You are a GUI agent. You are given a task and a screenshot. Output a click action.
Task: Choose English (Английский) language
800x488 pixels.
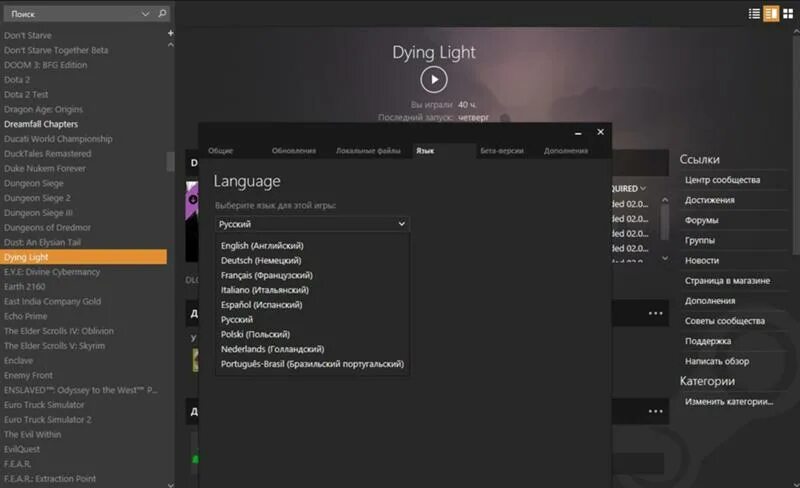pyautogui.click(x=262, y=246)
